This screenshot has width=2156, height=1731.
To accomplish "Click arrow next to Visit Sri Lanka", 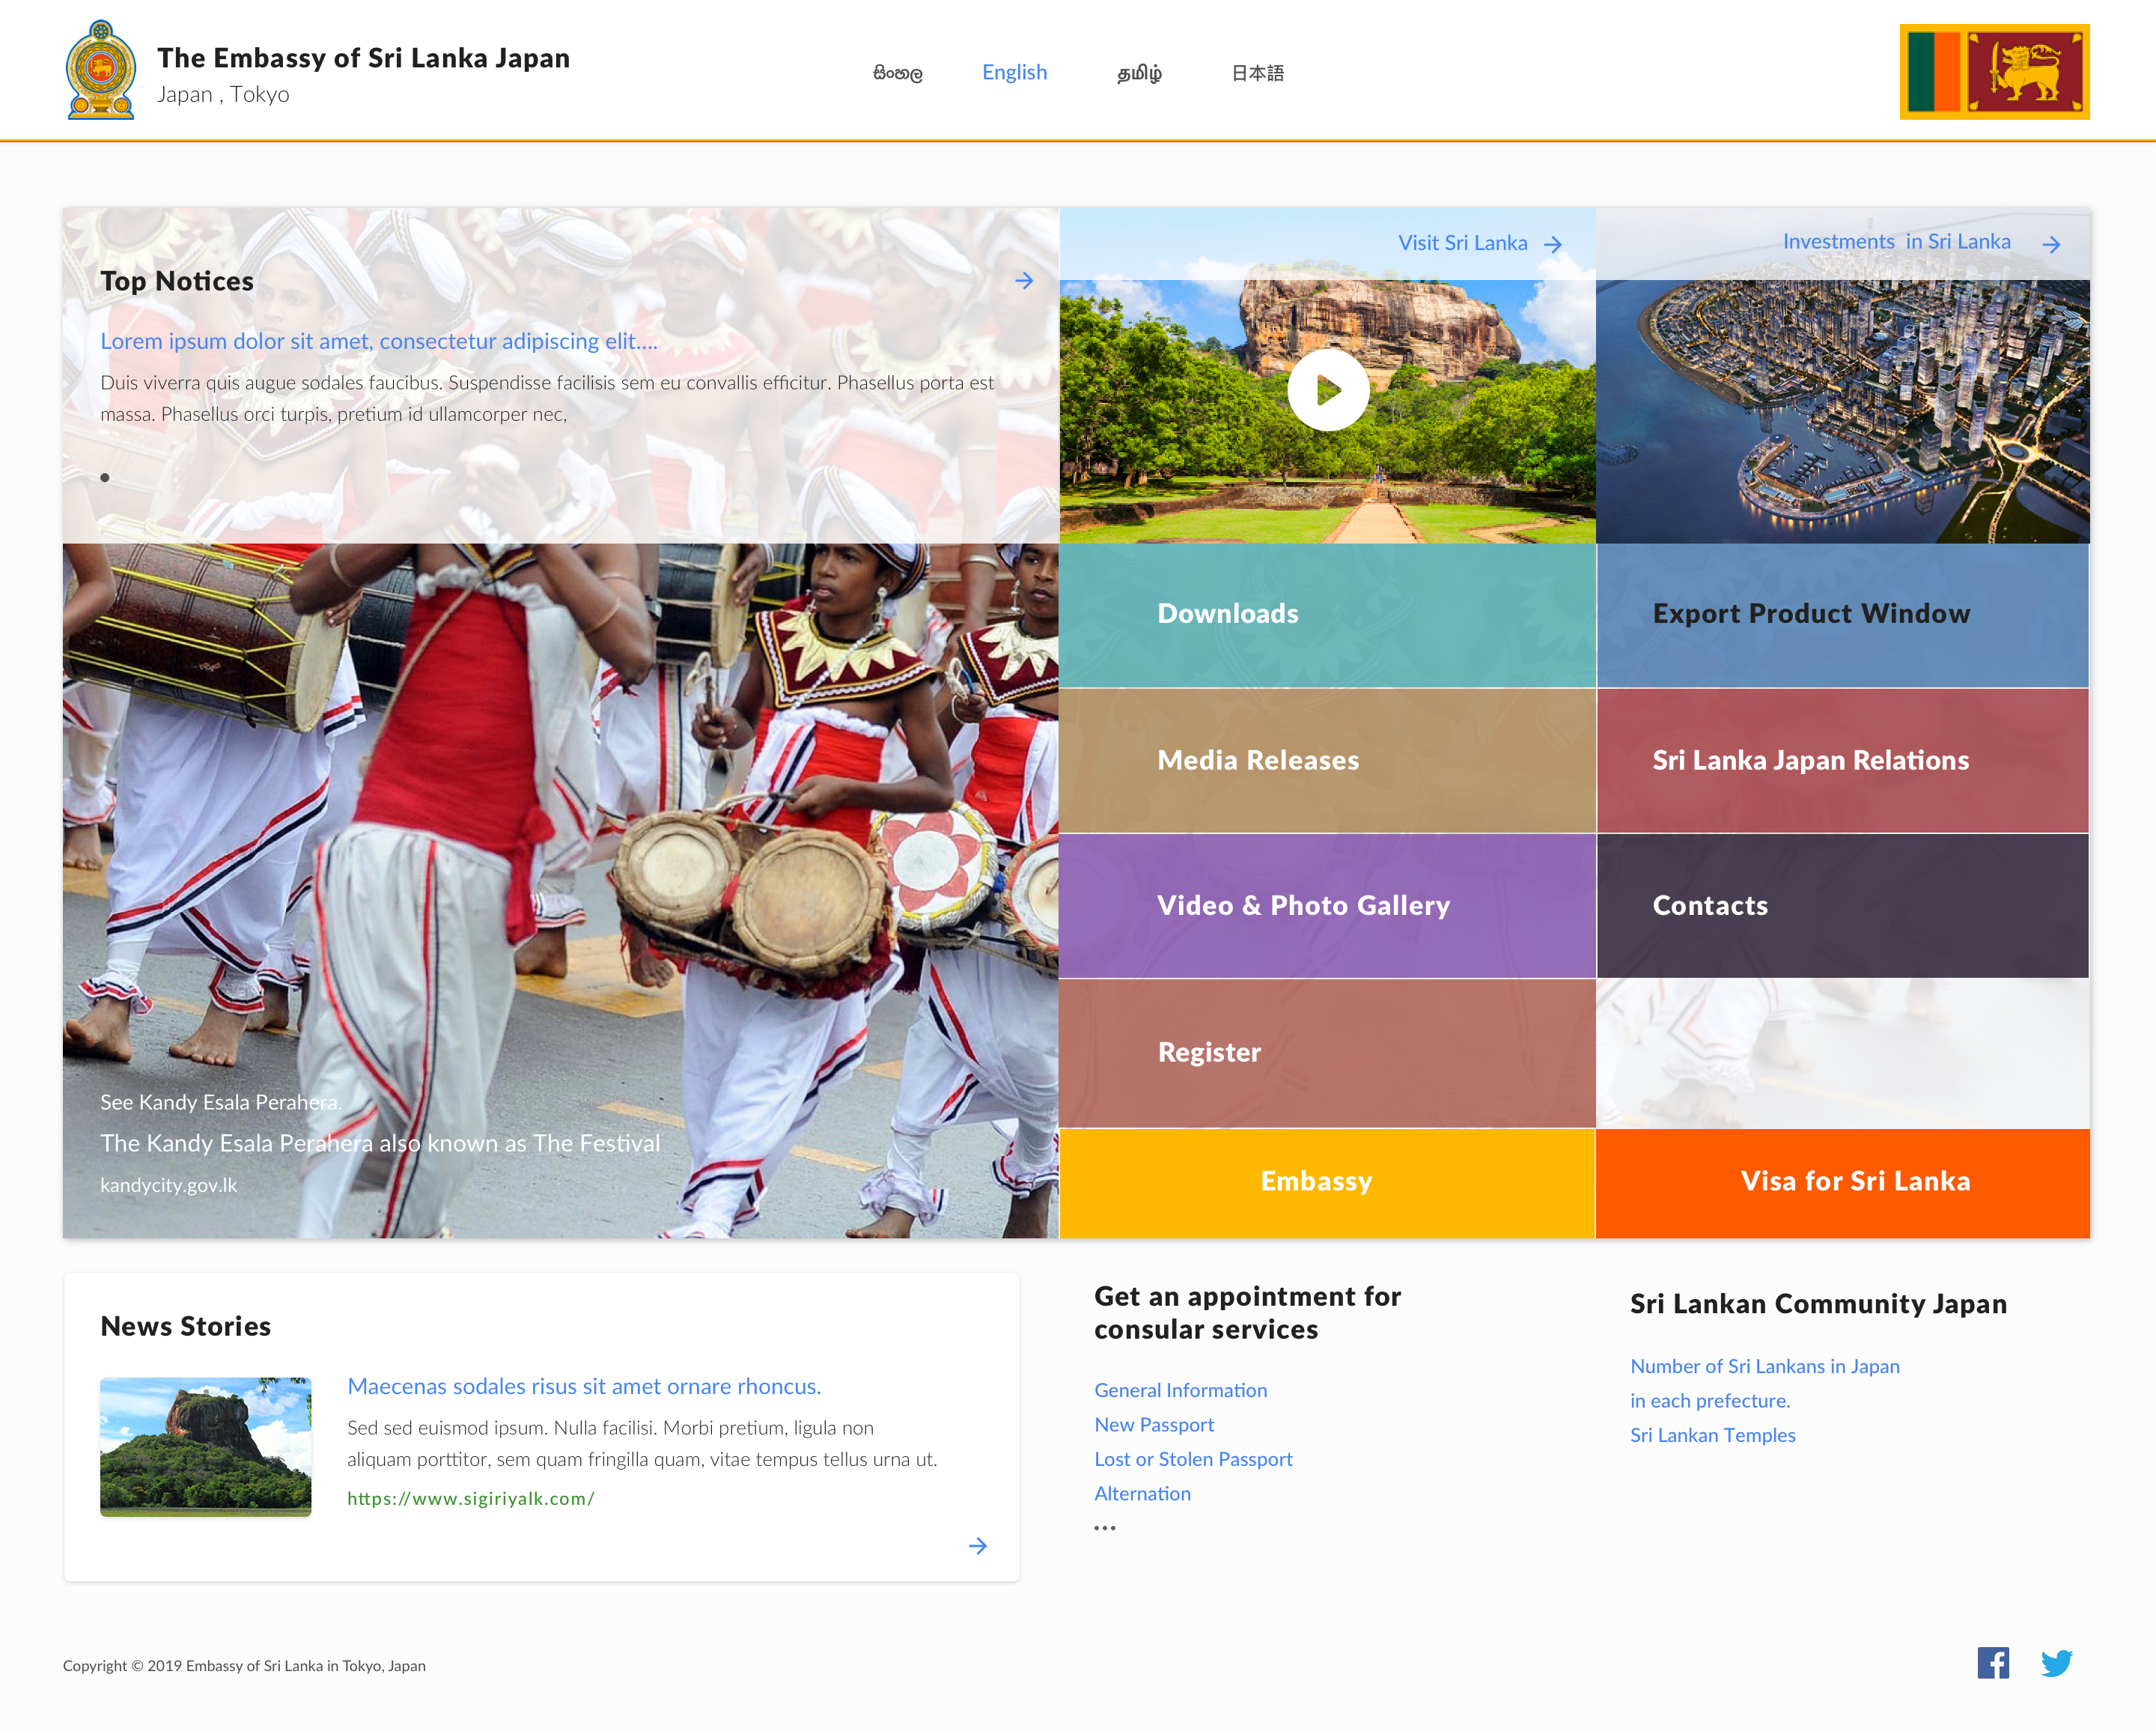I will click(1553, 244).
